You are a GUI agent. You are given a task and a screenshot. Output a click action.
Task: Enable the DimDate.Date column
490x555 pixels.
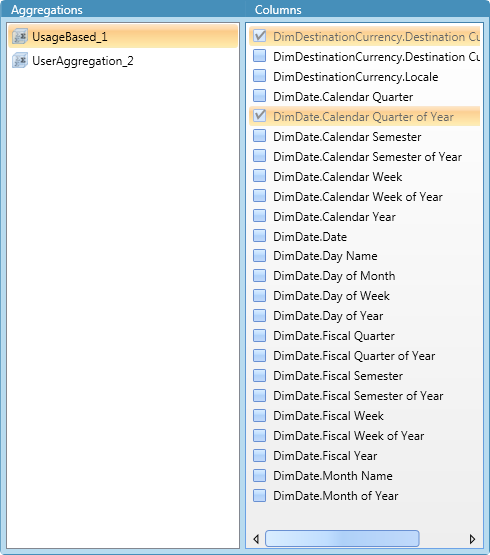260,236
